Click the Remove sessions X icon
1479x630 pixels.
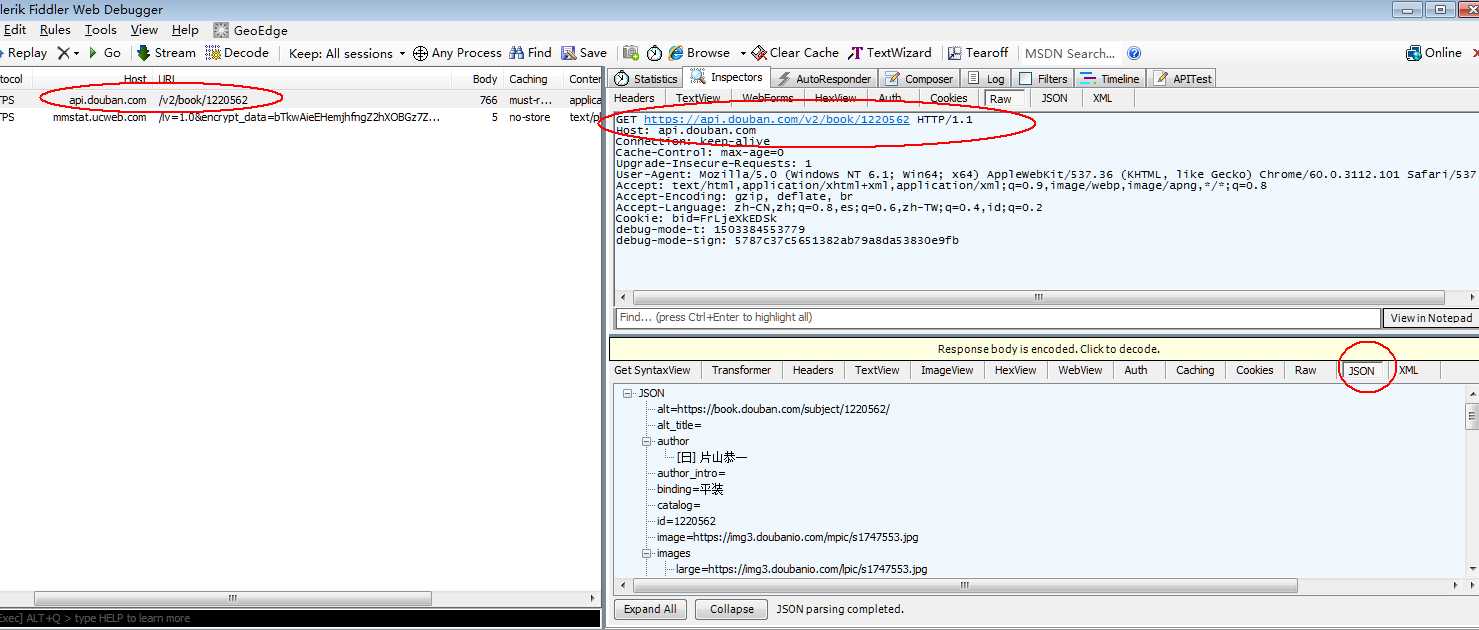[x=63, y=53]
